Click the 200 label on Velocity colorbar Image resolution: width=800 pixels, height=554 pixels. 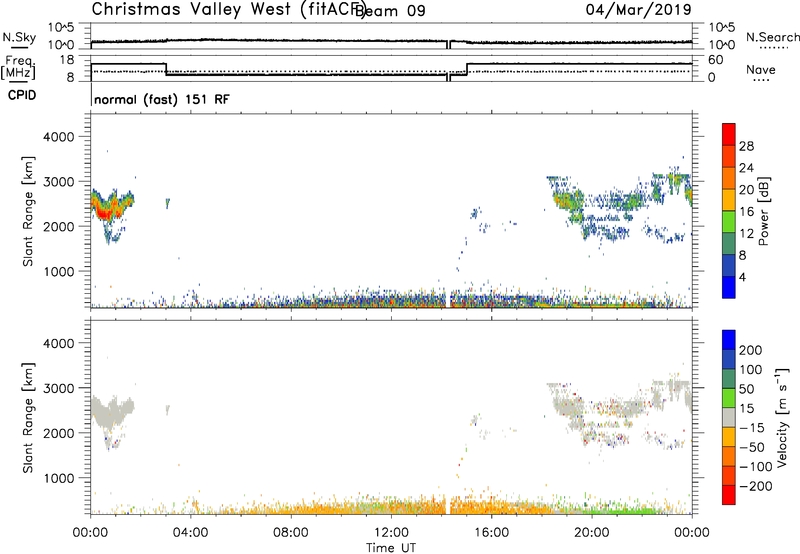[x=751, y=350]
